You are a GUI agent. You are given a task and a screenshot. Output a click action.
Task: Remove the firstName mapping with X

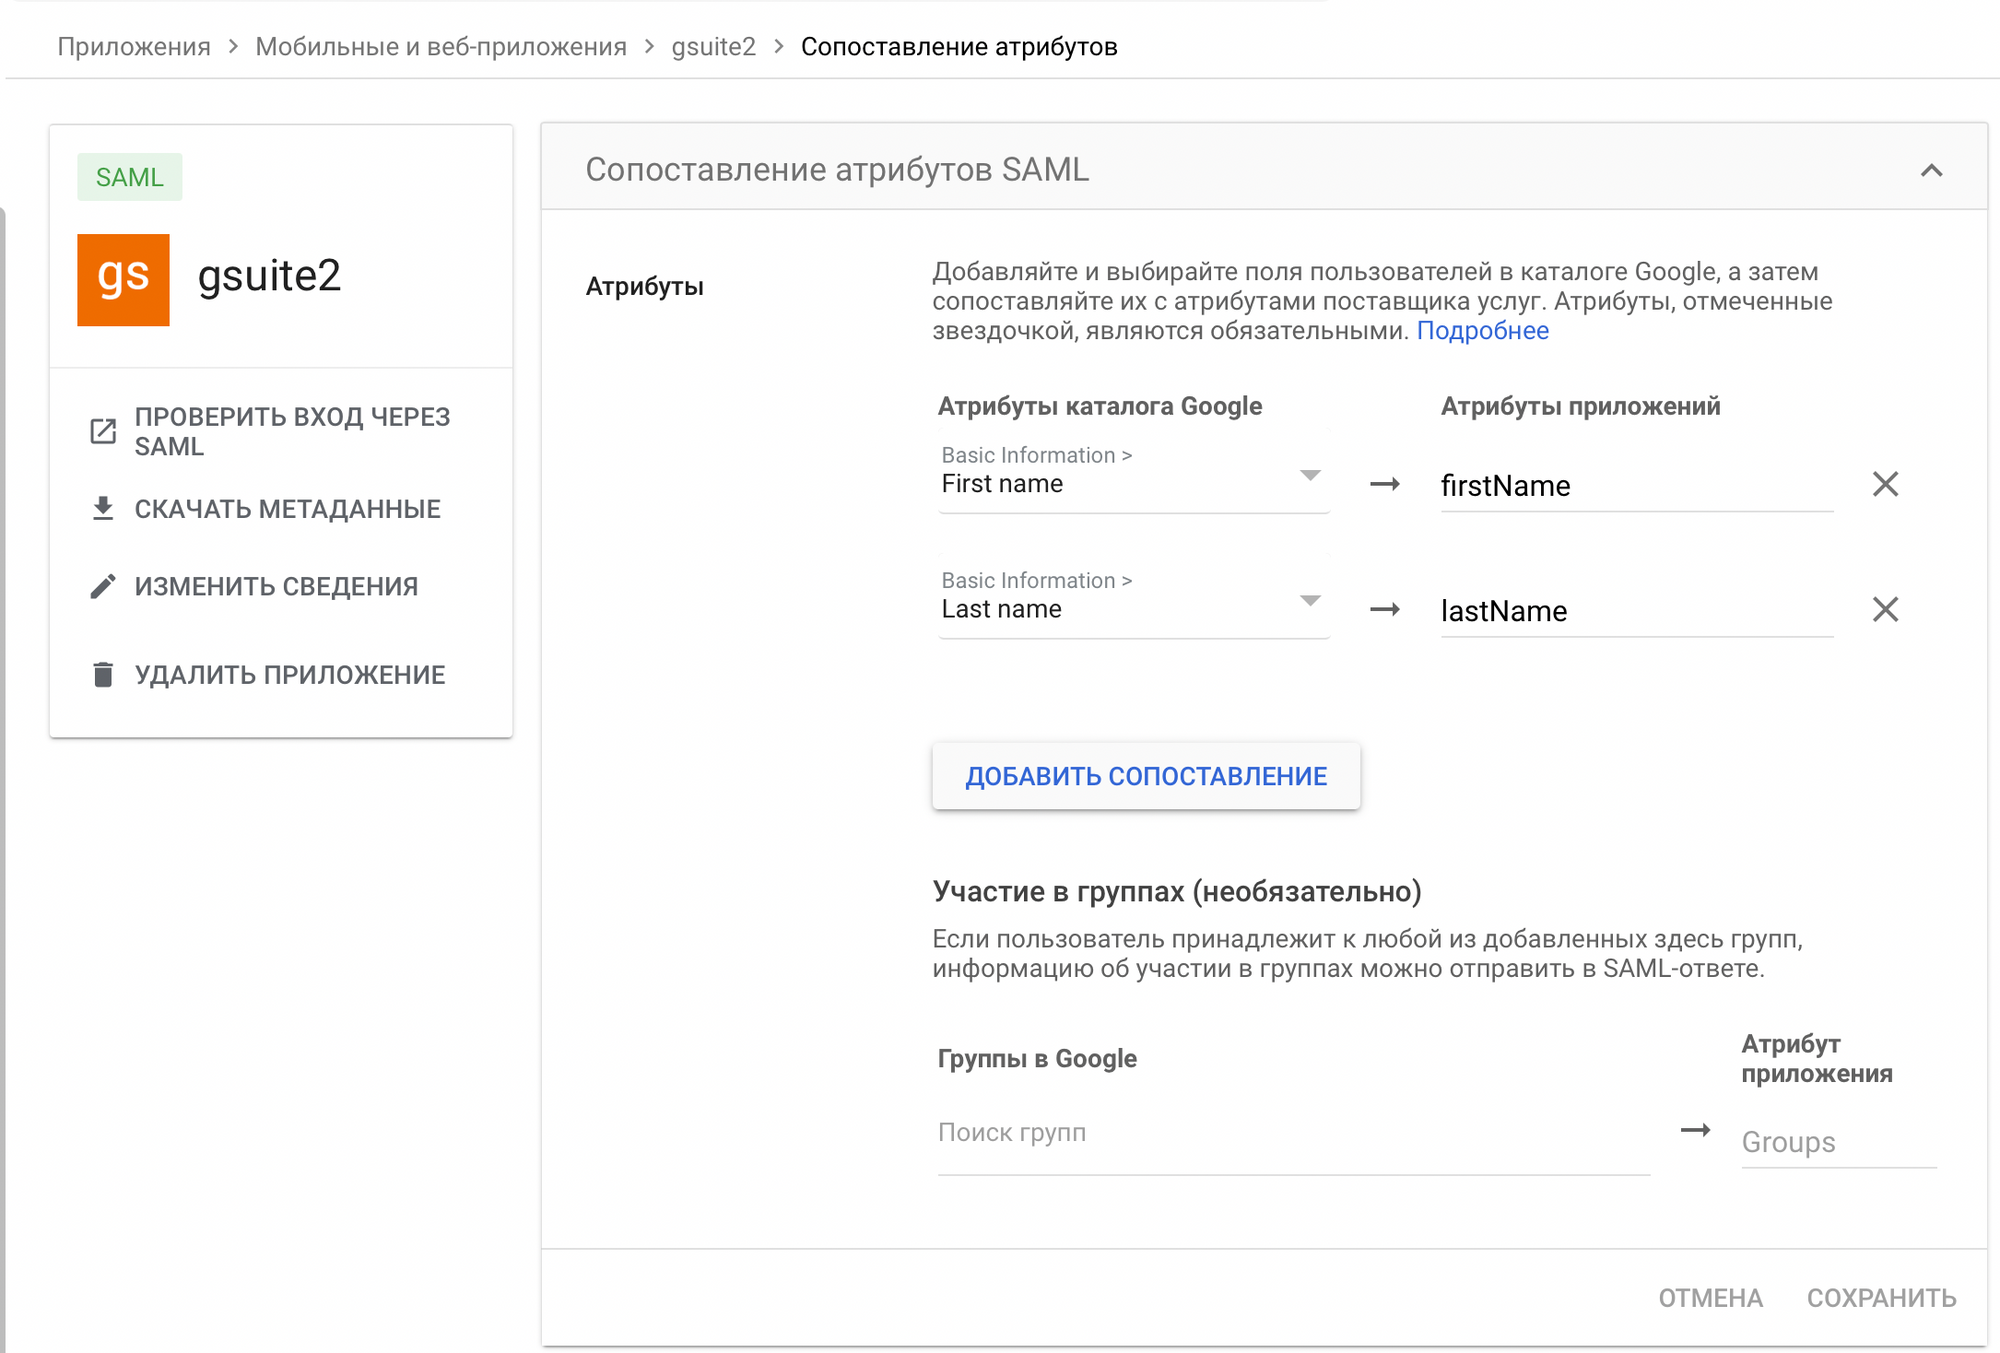tap(1885, 485)
